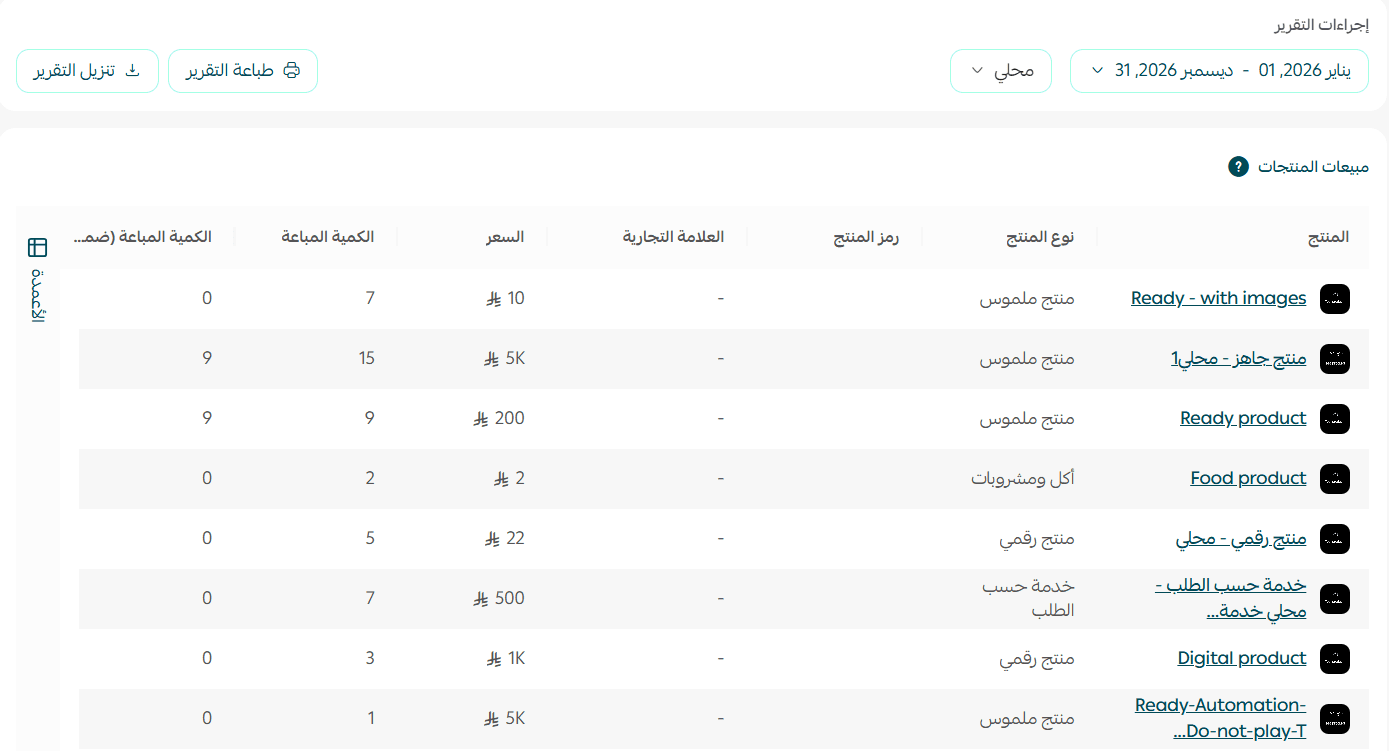Click تنزيل التقرير download button
Viewport: 1389px width, 751px height.
[x=88, y=71]
